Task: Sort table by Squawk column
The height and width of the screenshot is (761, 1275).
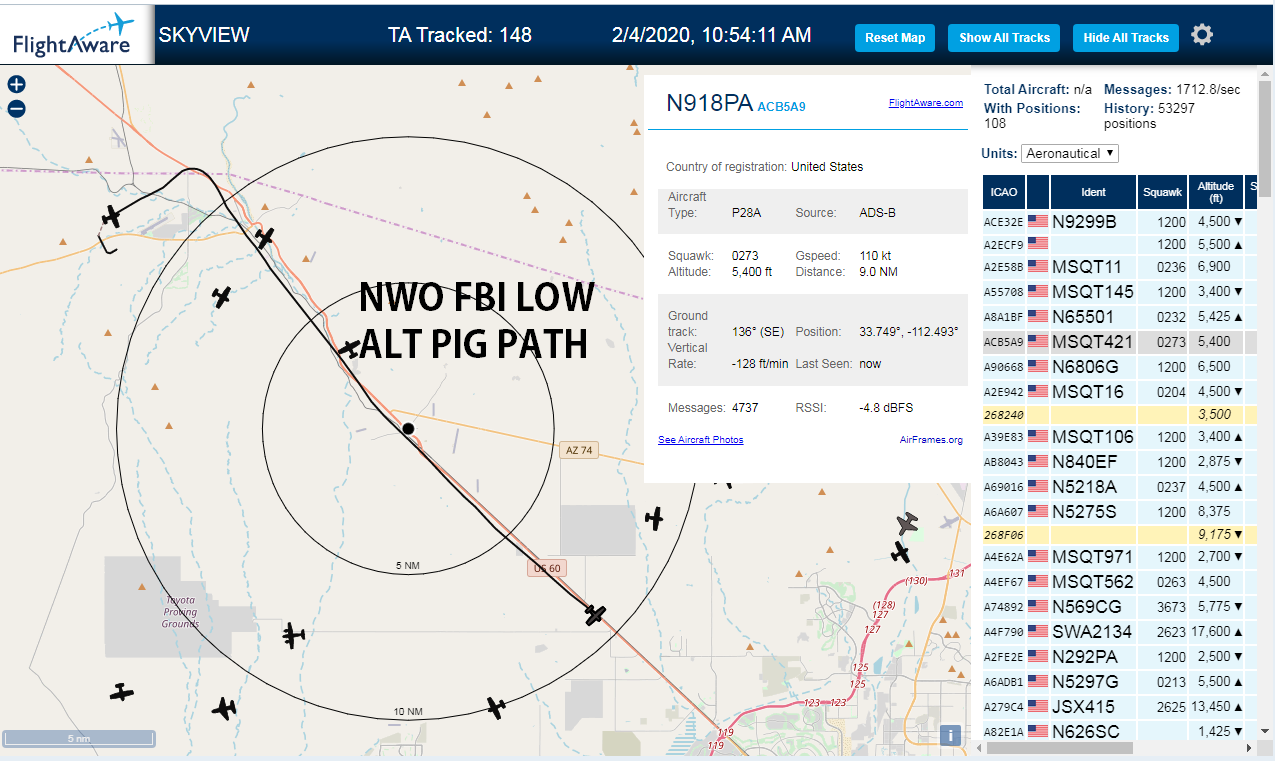Action: click(1162, 191)
